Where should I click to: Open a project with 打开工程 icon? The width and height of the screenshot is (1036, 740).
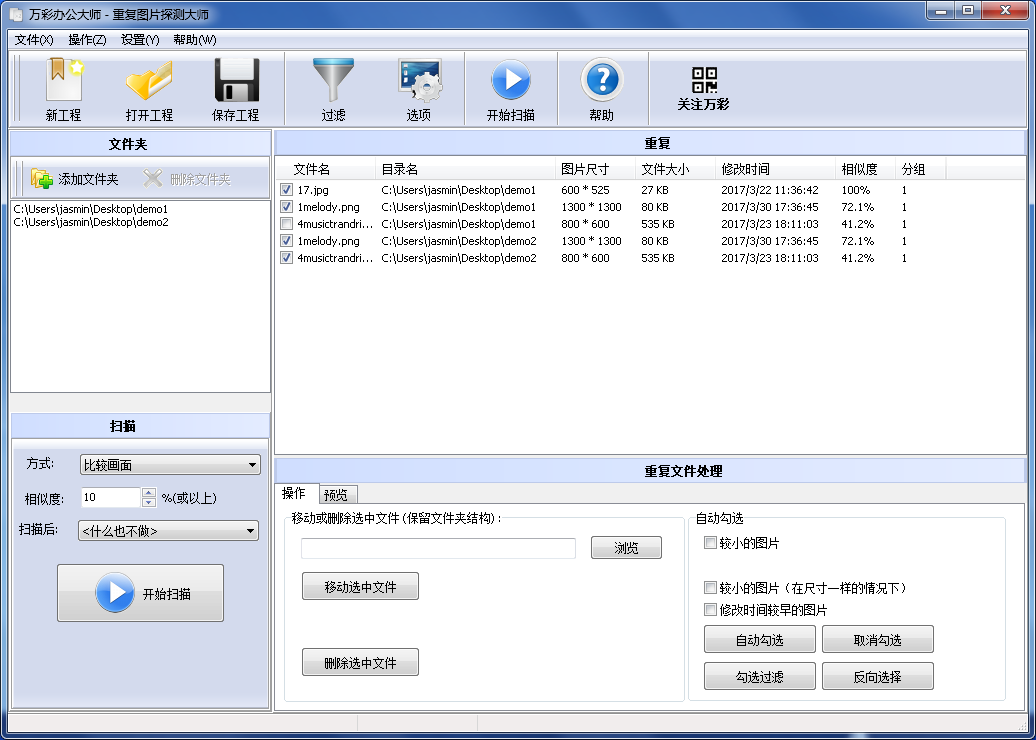pos(149,82)
